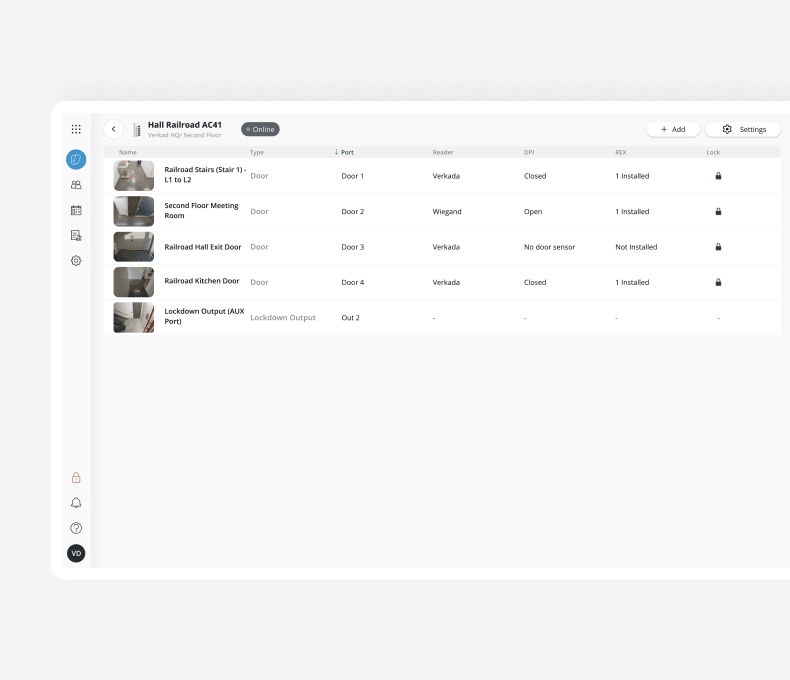Open the users icon in sidebar
The image size is (790, 680).
point(76,185)
